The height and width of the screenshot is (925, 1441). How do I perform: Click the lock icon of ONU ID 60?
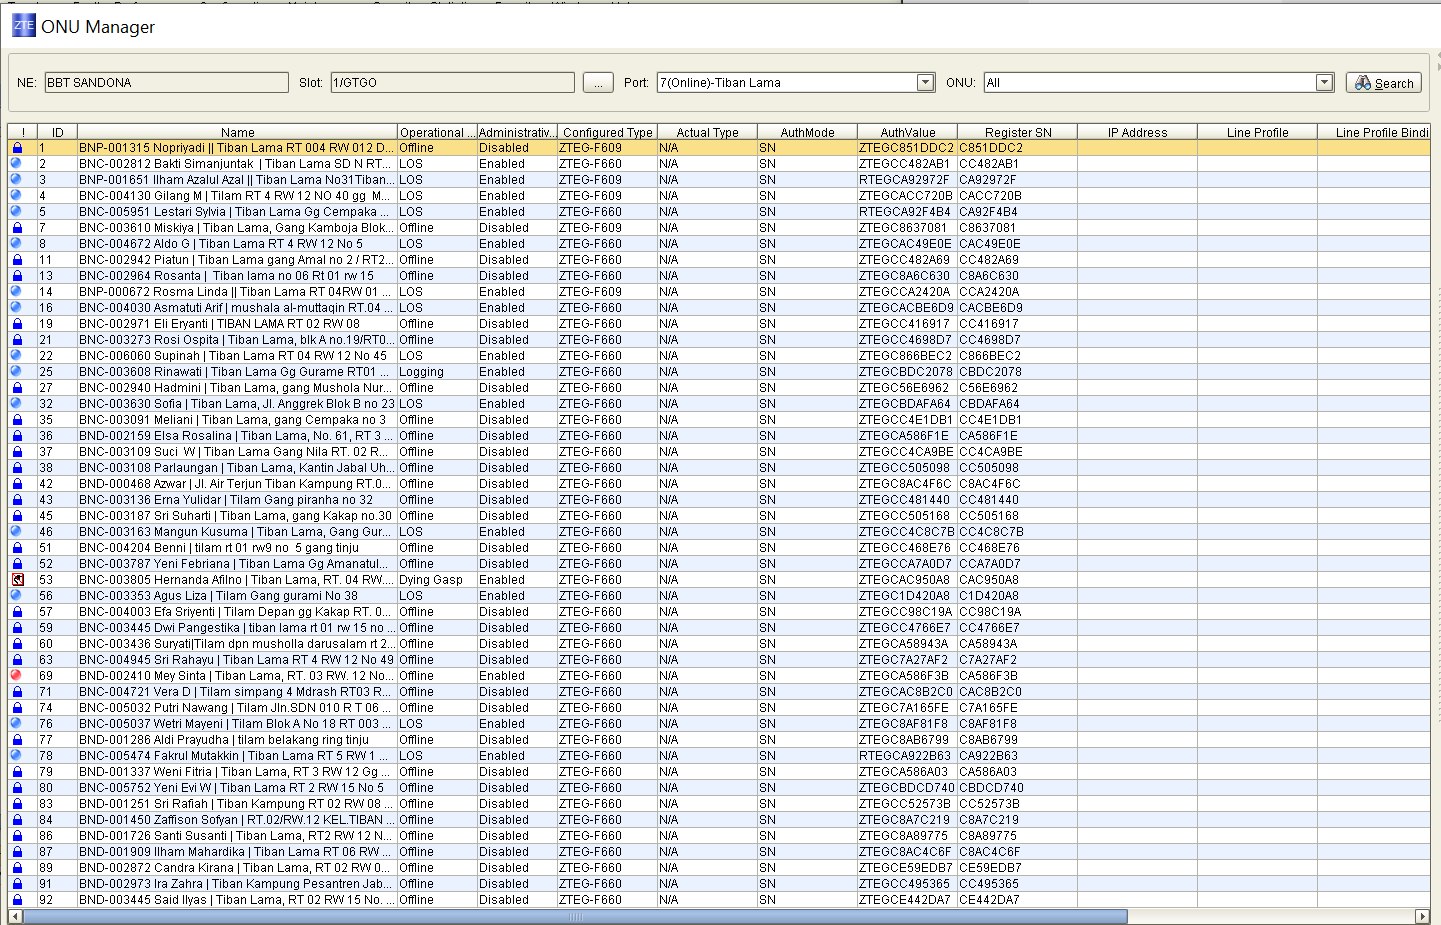(x=17, y=644)
